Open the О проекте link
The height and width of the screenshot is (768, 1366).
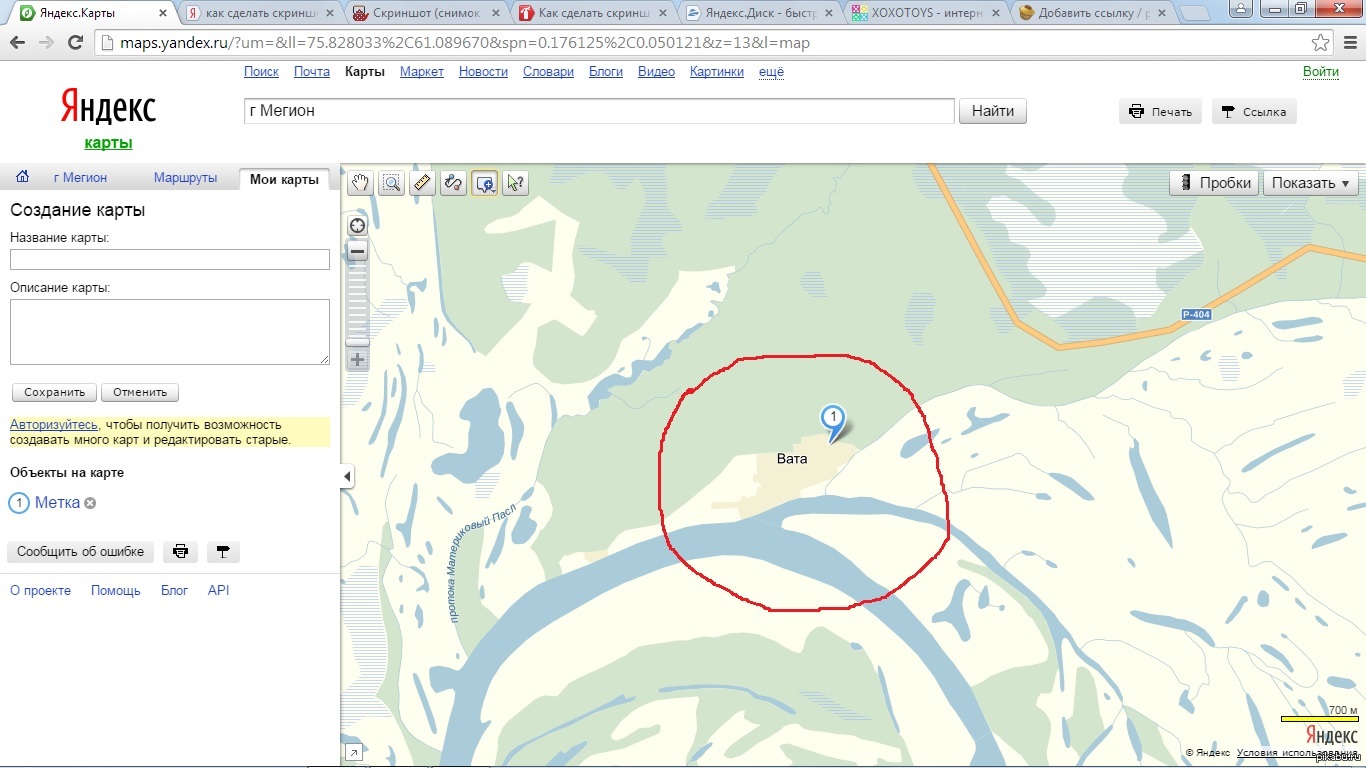(40, 591)
